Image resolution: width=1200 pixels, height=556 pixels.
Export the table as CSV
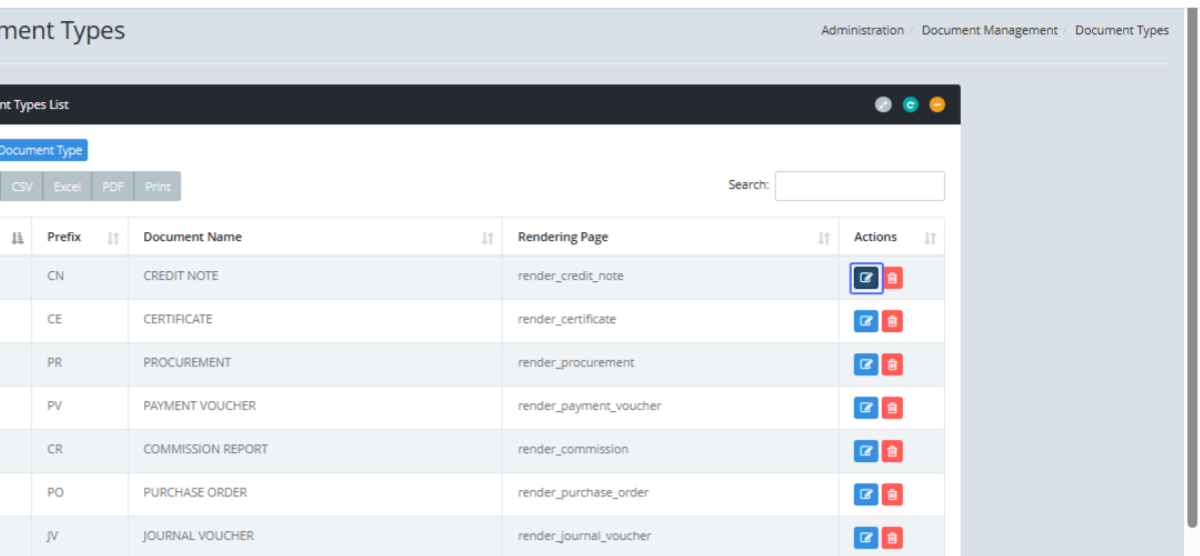(x=22, y=187)
